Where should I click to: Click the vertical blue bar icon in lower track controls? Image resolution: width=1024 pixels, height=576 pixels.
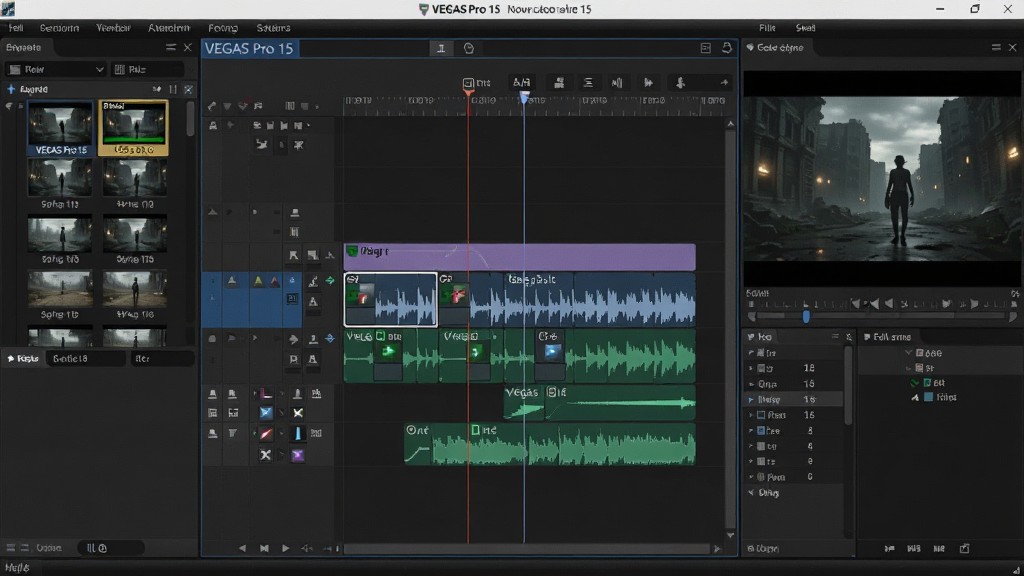[x=298, y=434]
